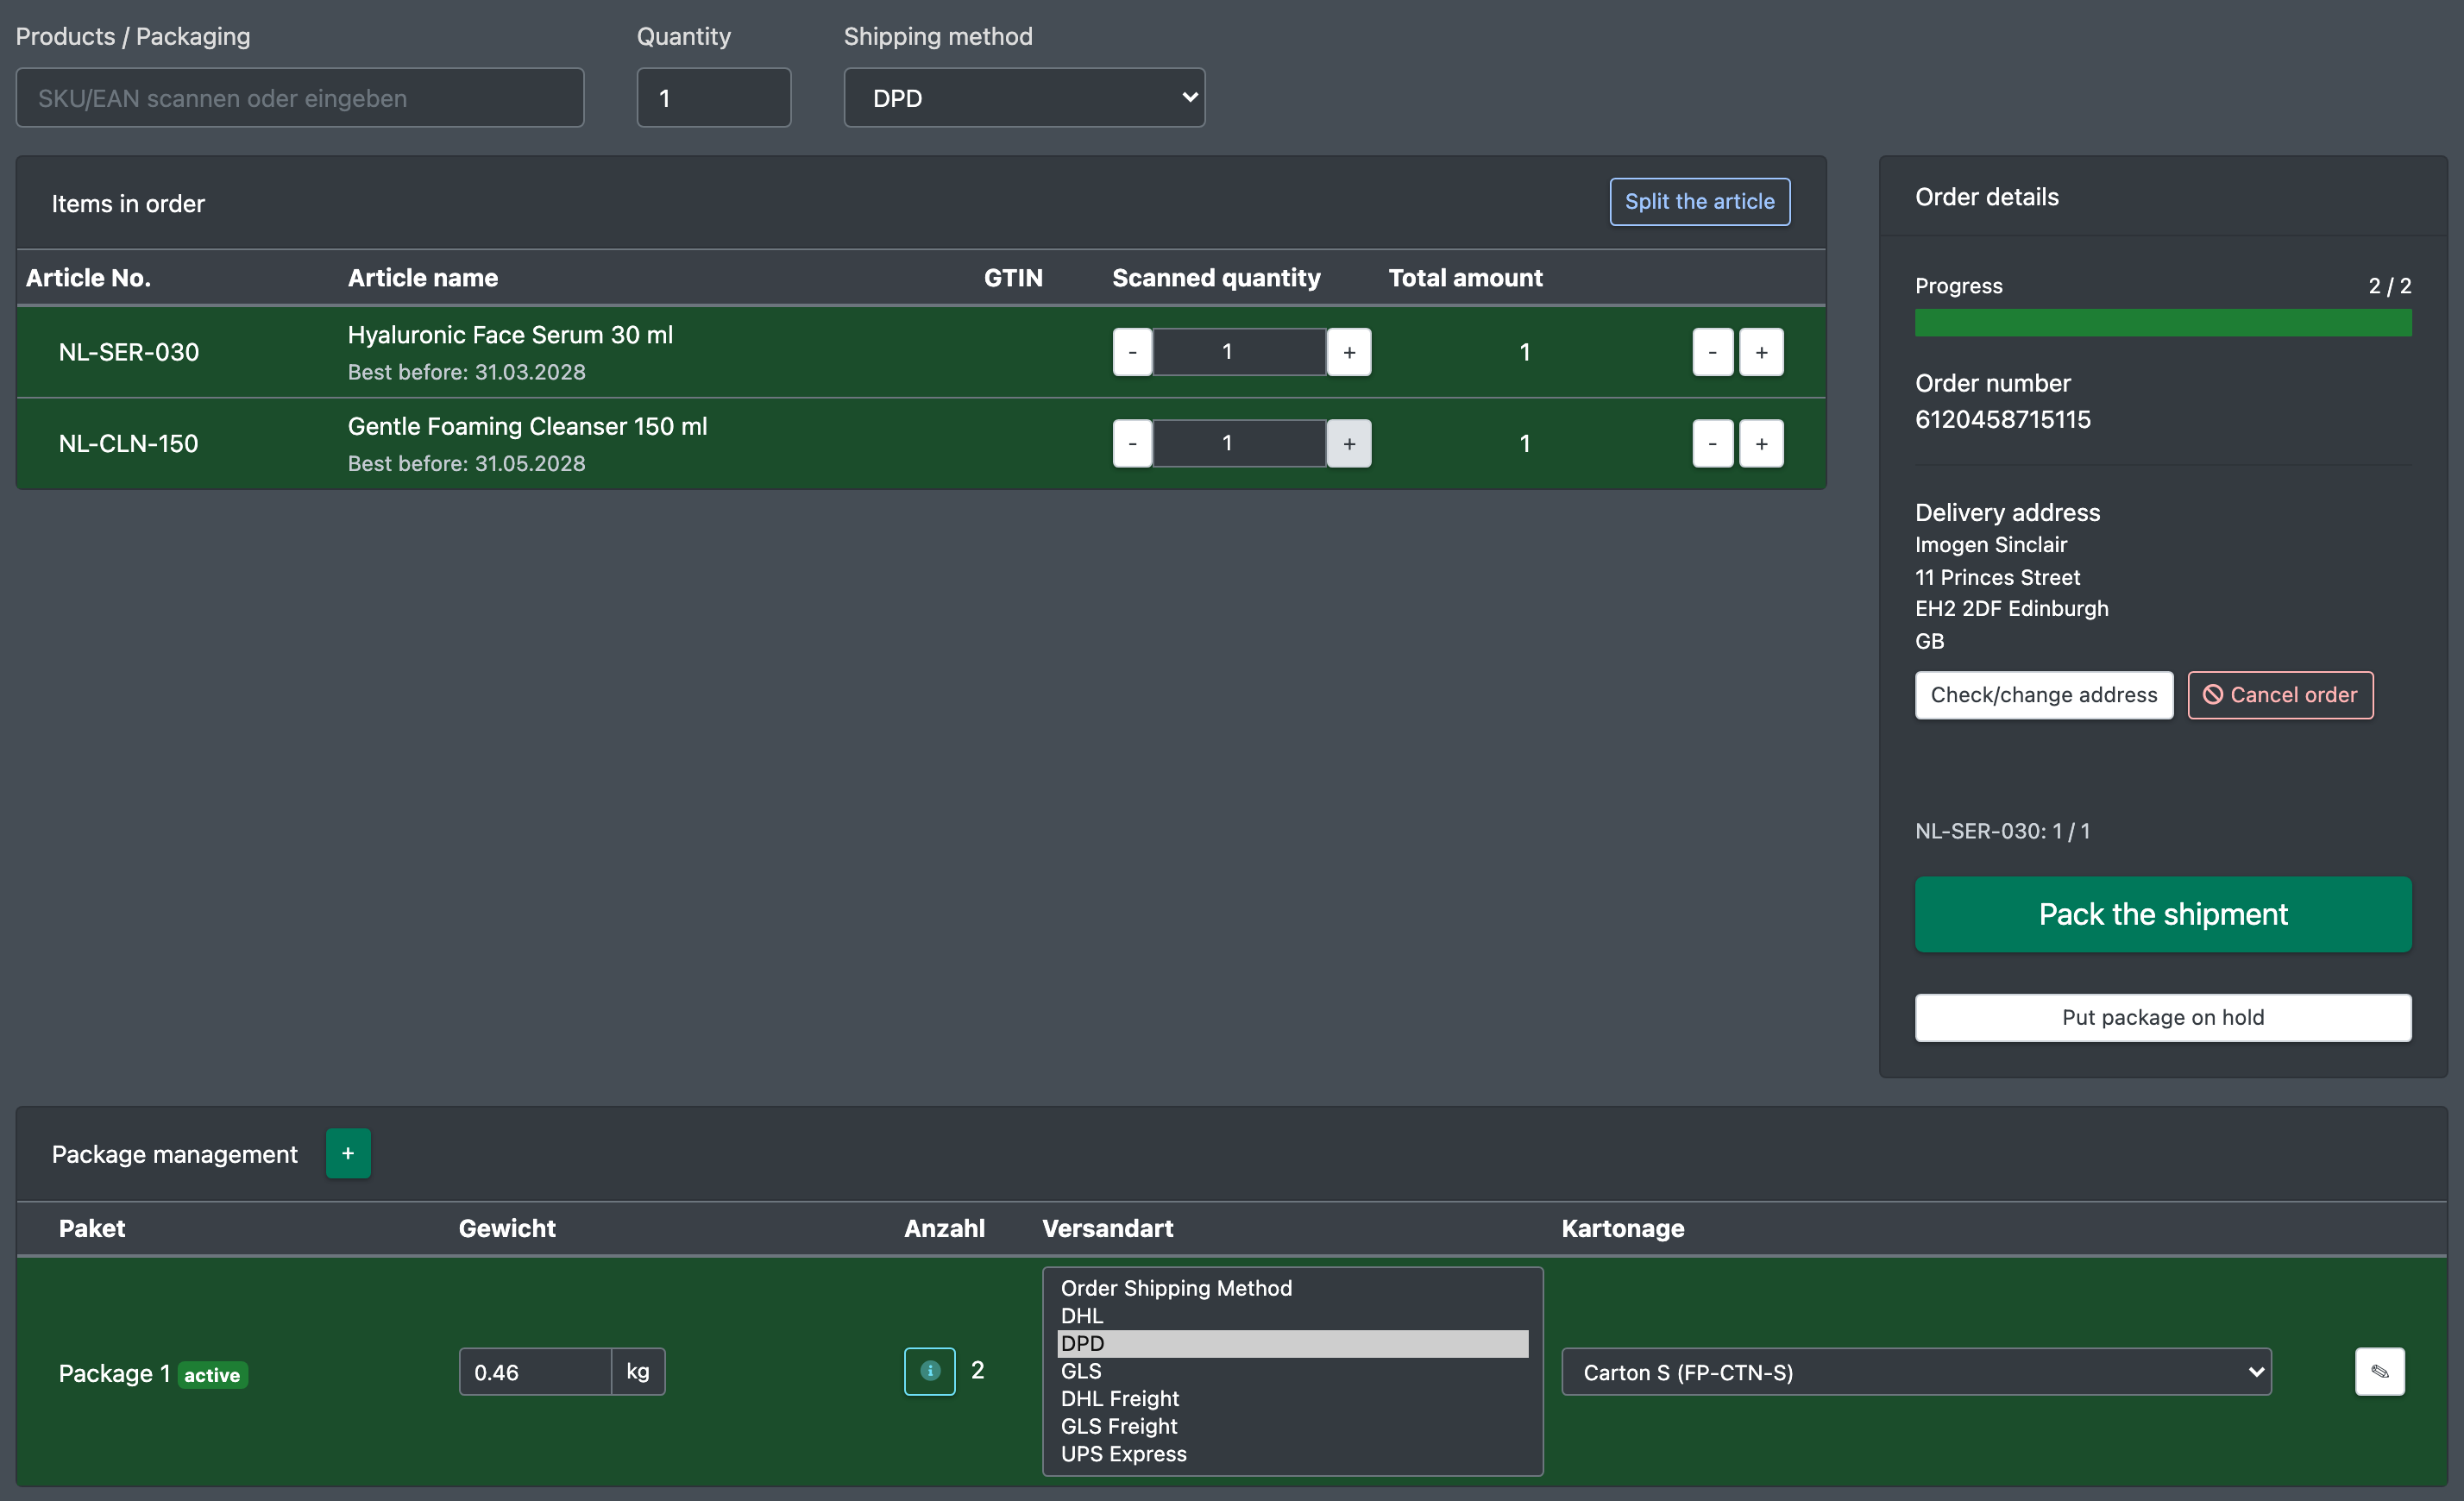Click the green add package plus button
Viewport: 2464px width, 1501px height.
coord(348,1153)
